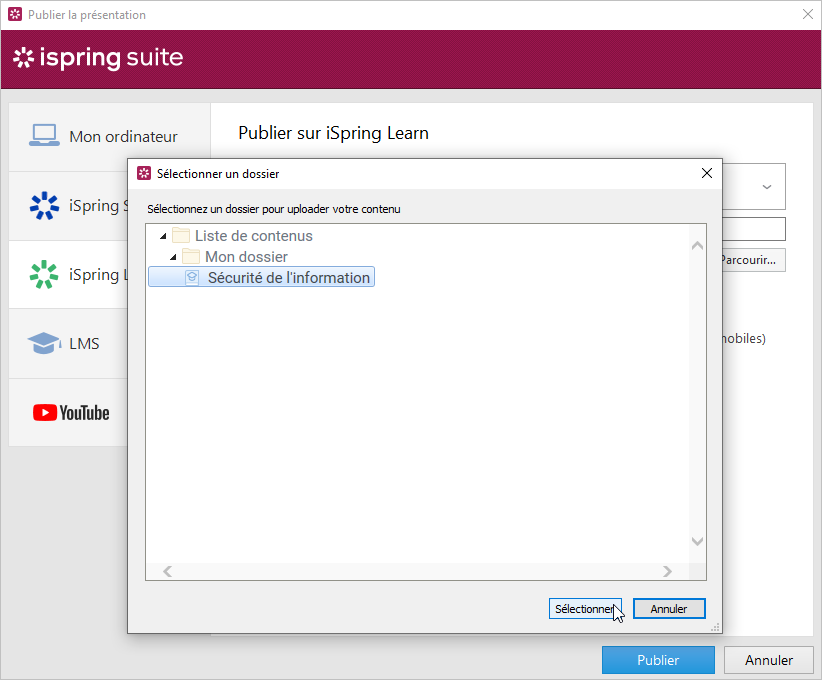Close the Sélectionner un dossier dialog
The width and height of the screenshot is (822, 680).
point(707,173)
